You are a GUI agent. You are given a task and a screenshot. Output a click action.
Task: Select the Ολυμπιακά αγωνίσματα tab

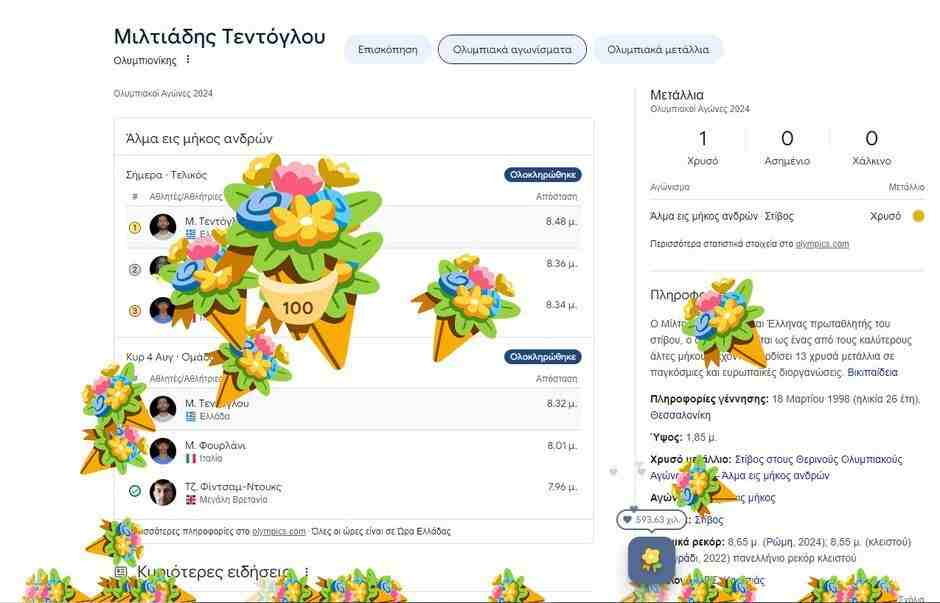(512, 49)
